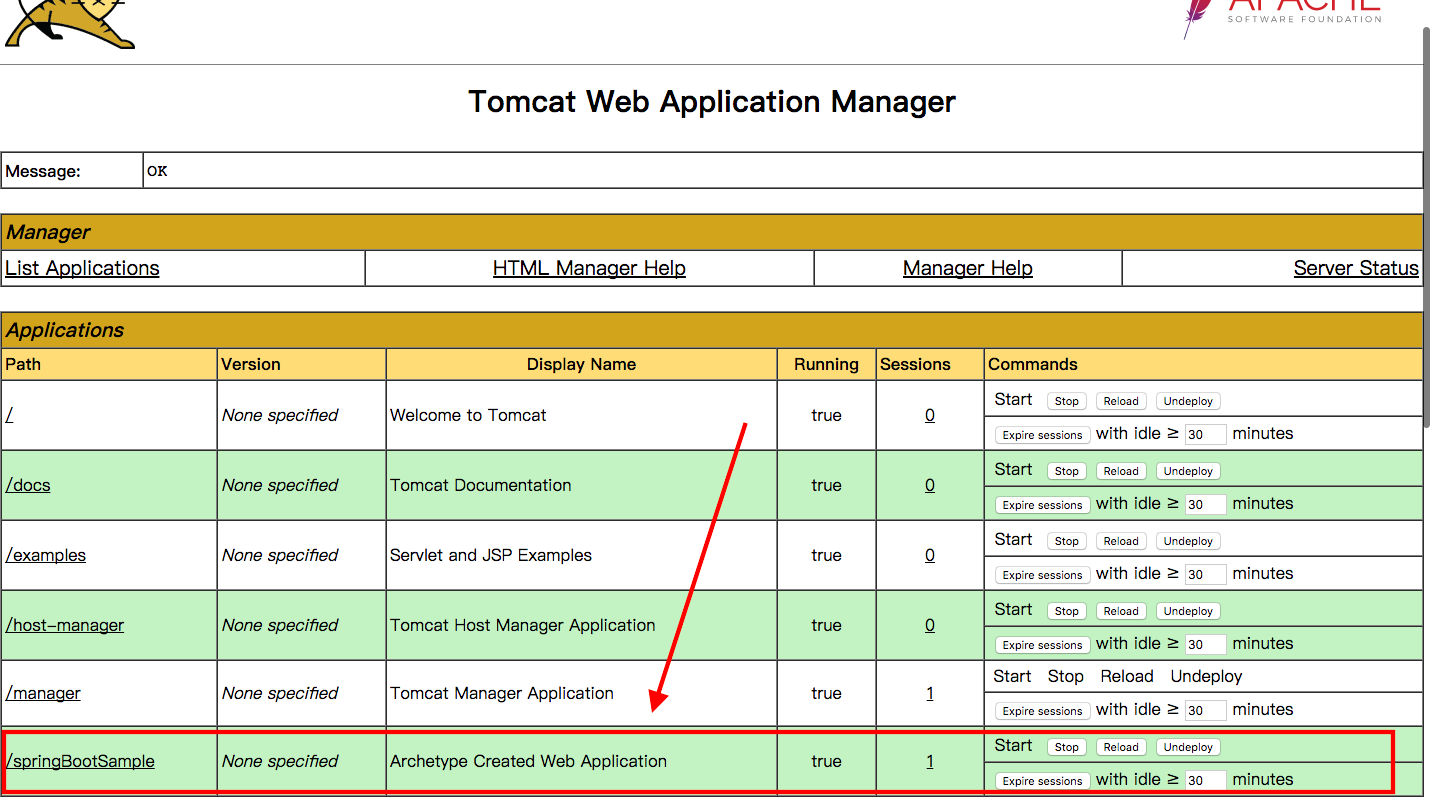Image resolution: width=1432 pixels, height=801 pixels.
Task: Expire sessions for root / application
Action: click(x=1042, y=435)
